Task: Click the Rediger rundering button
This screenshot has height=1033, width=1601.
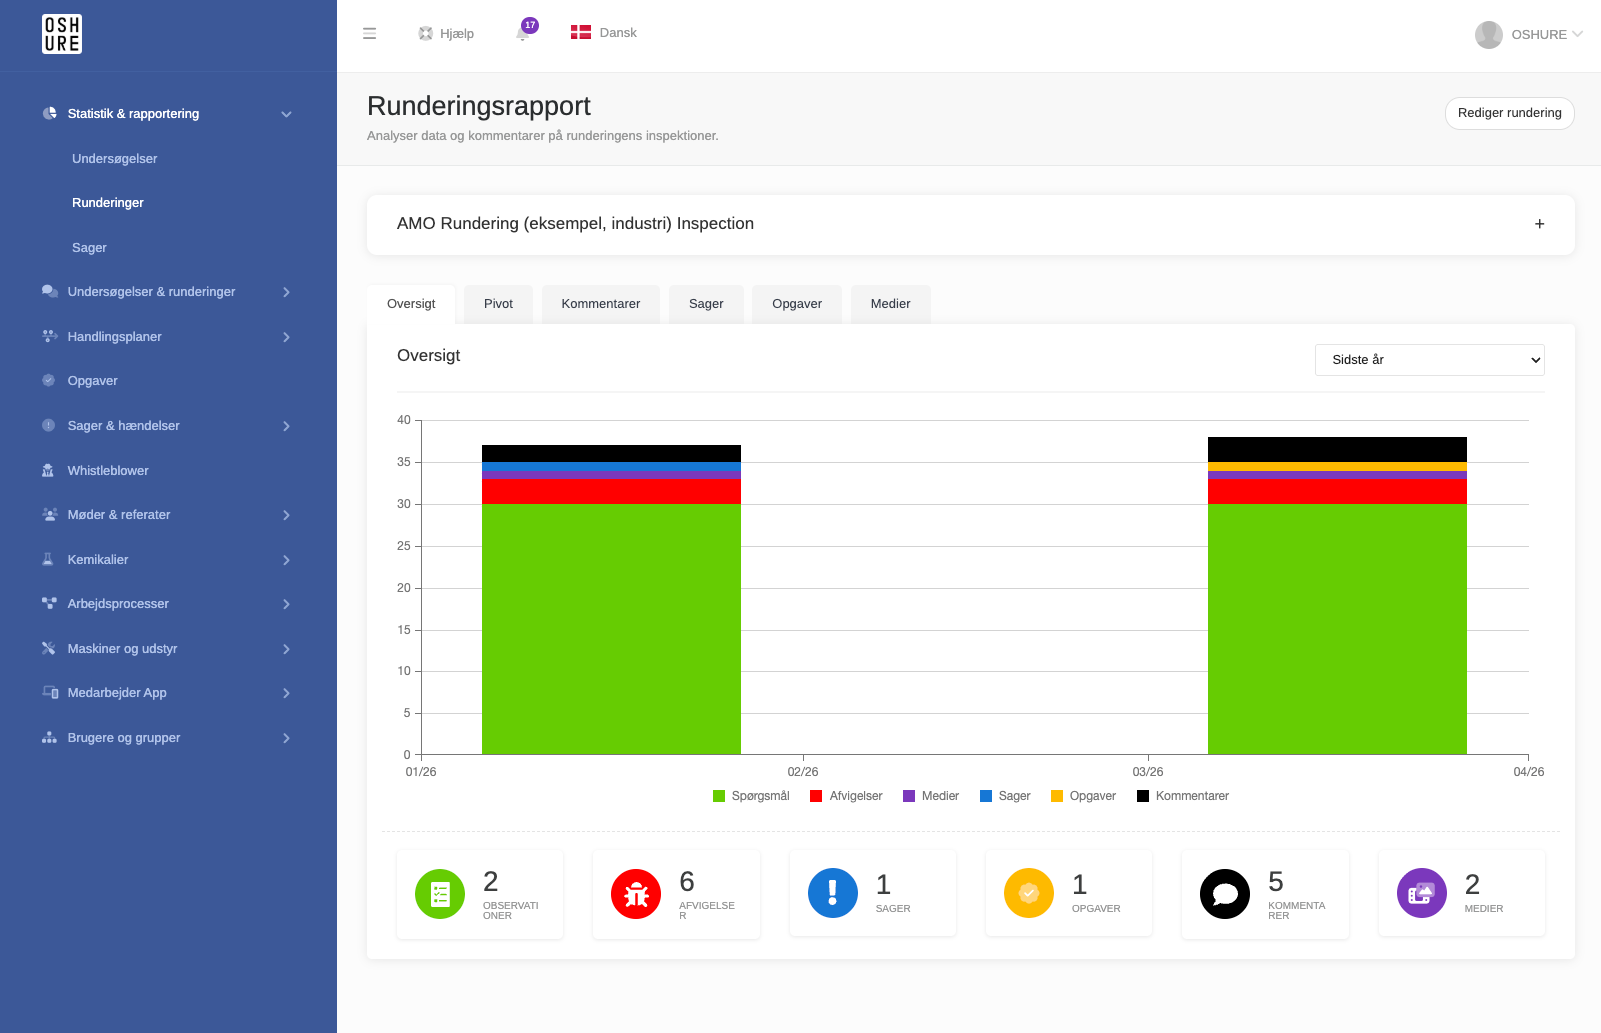Action: pos(1510,113)
